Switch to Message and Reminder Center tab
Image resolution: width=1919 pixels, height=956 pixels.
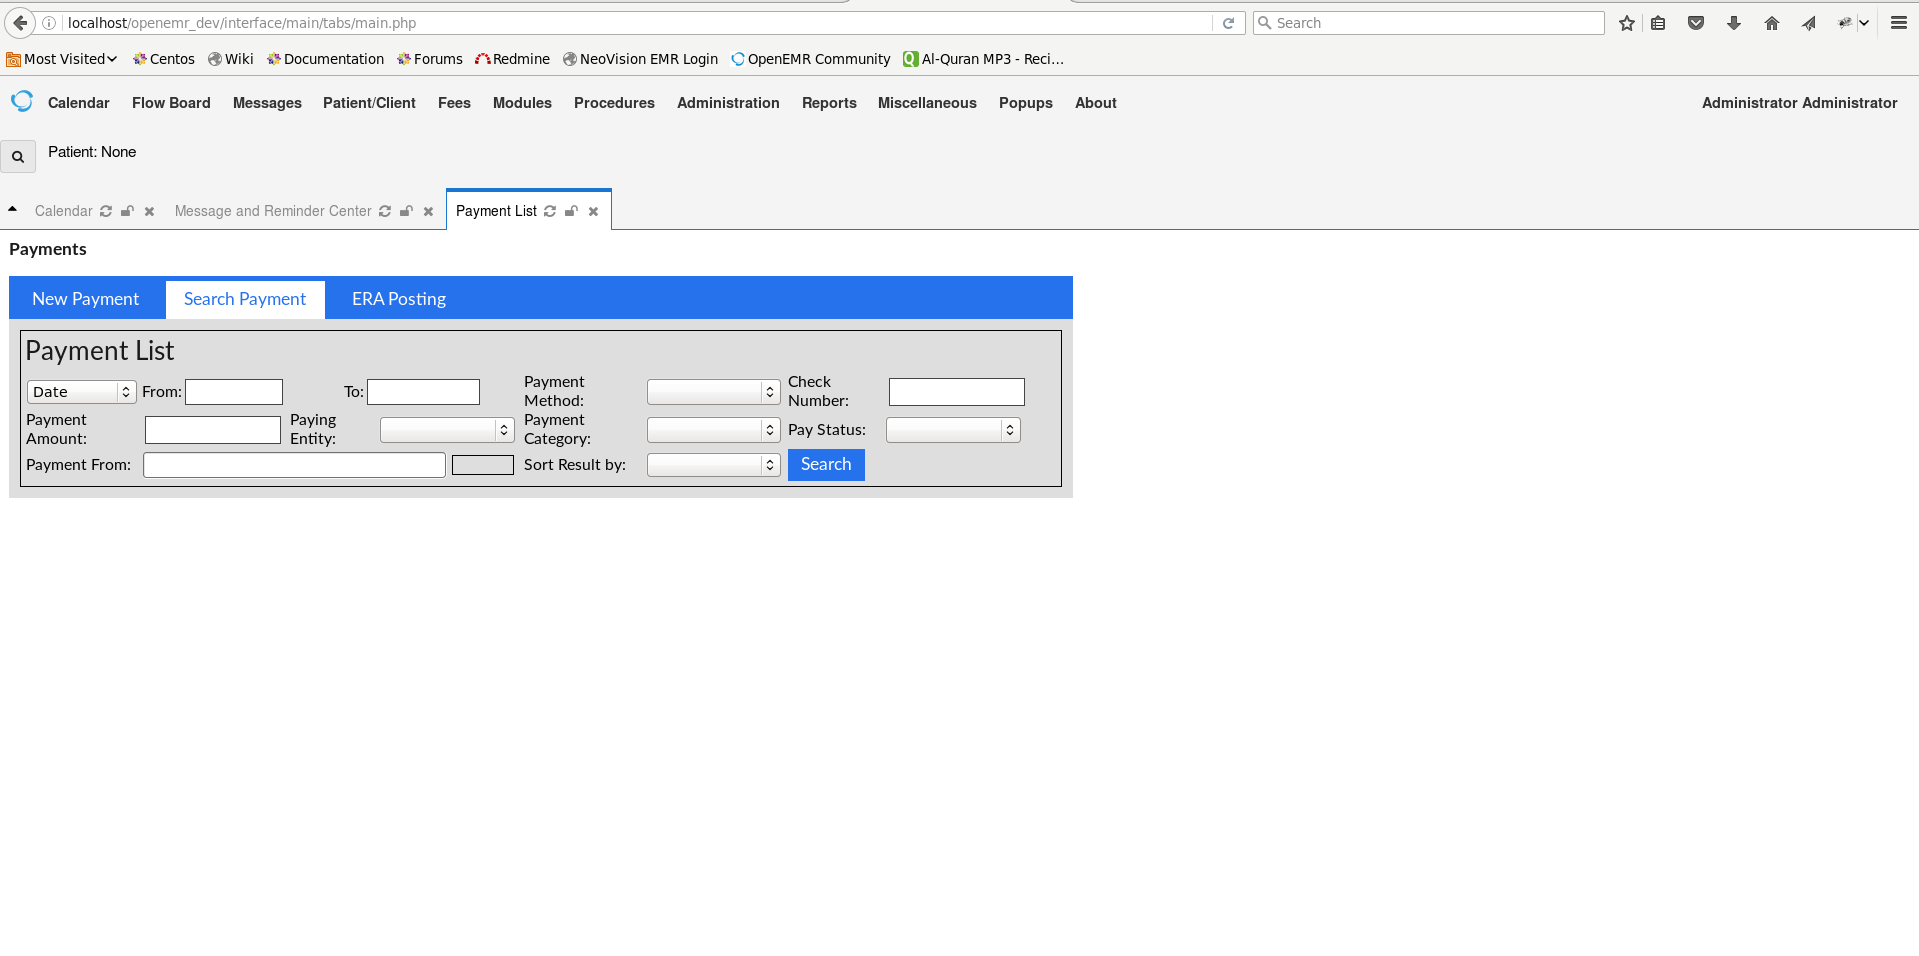click(273, 211)
